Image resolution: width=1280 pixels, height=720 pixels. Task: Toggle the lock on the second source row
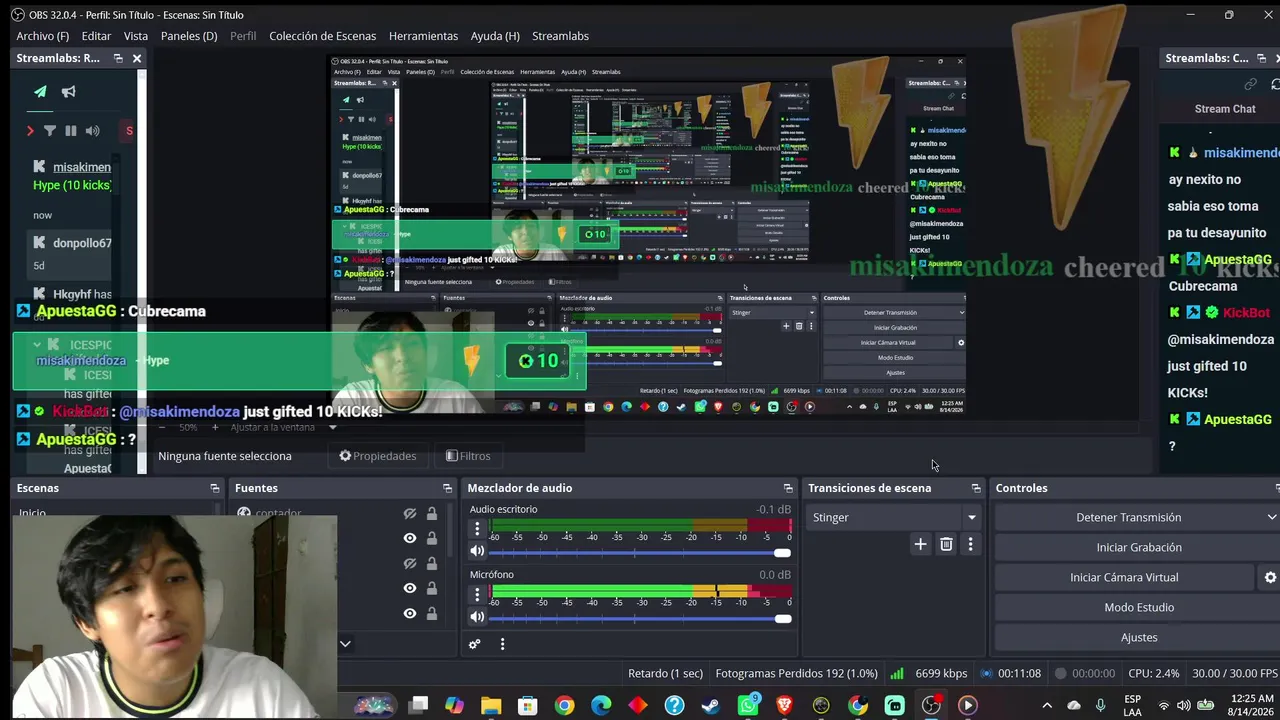coord(431,538)
